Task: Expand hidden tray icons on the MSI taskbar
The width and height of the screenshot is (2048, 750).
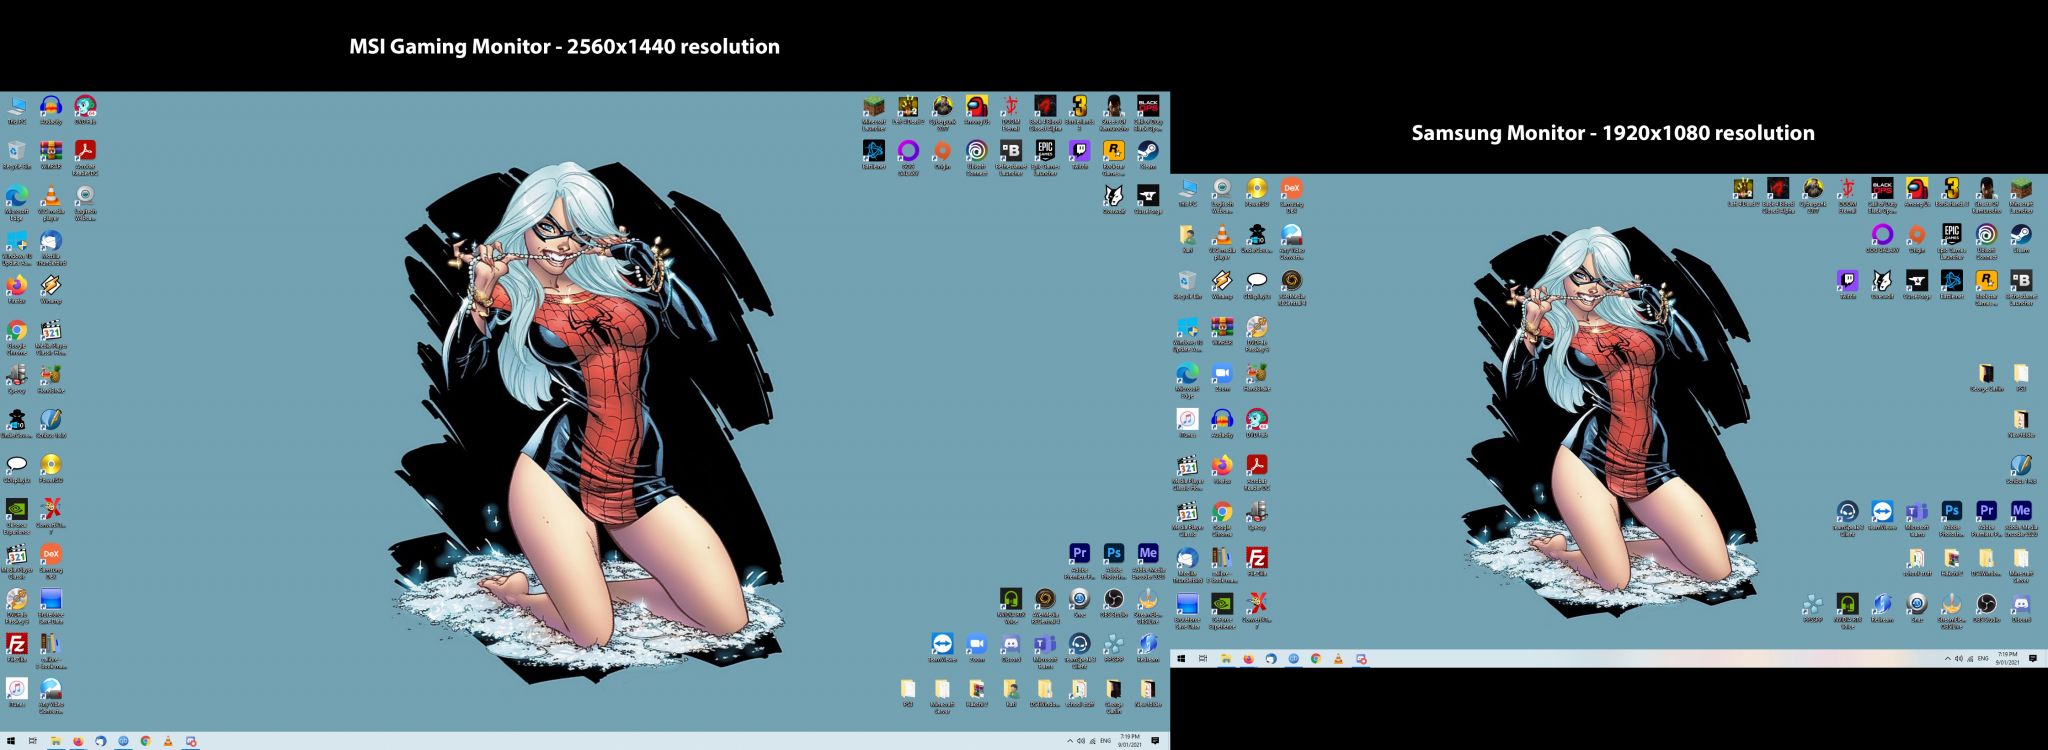Action: [1068, 741]
